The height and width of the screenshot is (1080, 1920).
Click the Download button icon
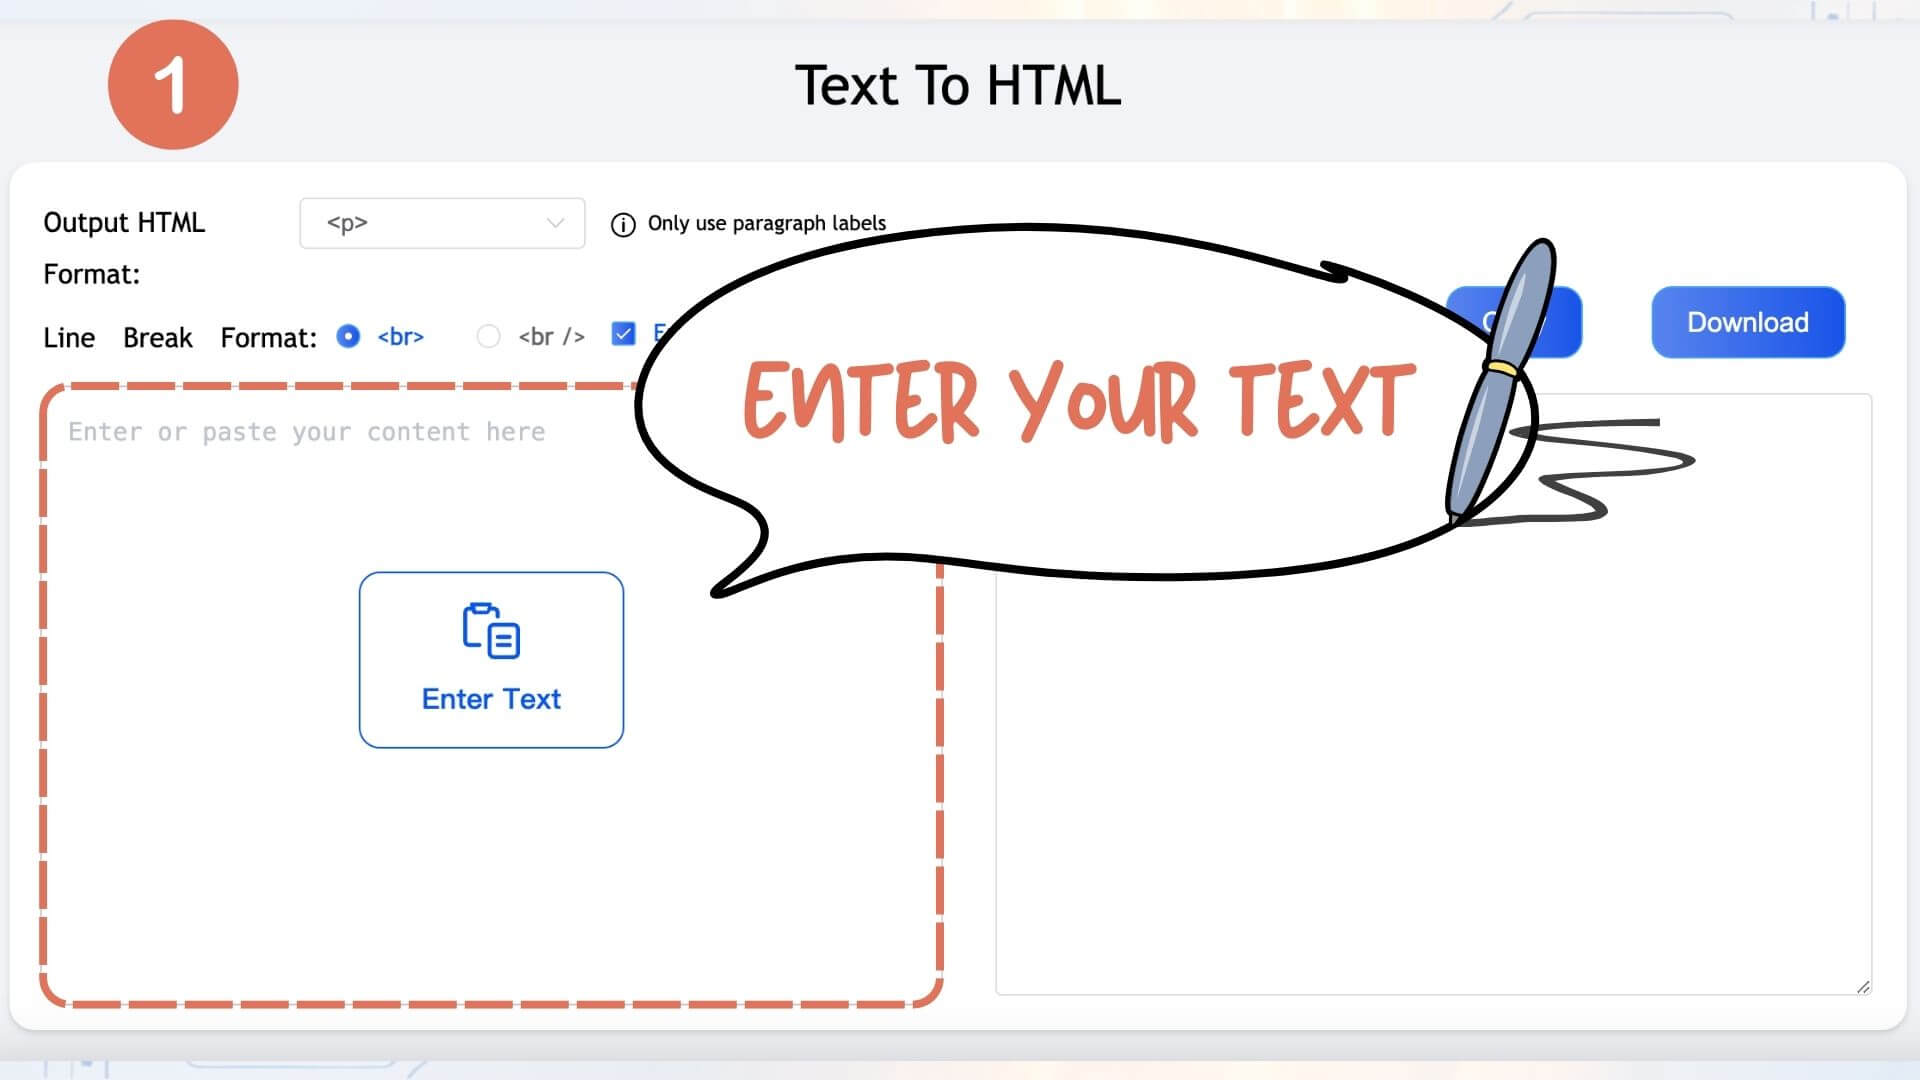click(1747, 322)
